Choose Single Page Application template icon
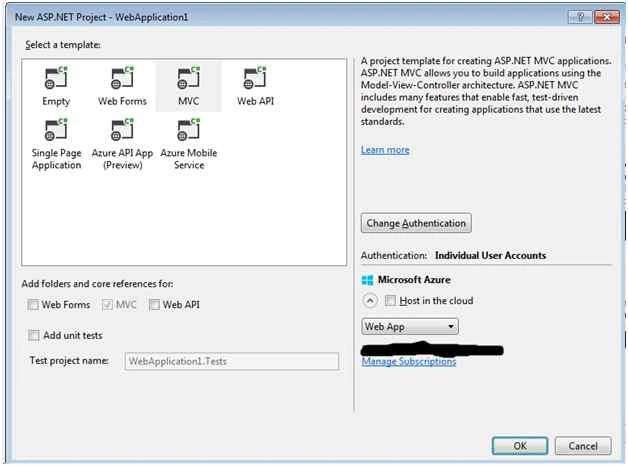Viewport: 628px width, 466px height. point(56,130)
